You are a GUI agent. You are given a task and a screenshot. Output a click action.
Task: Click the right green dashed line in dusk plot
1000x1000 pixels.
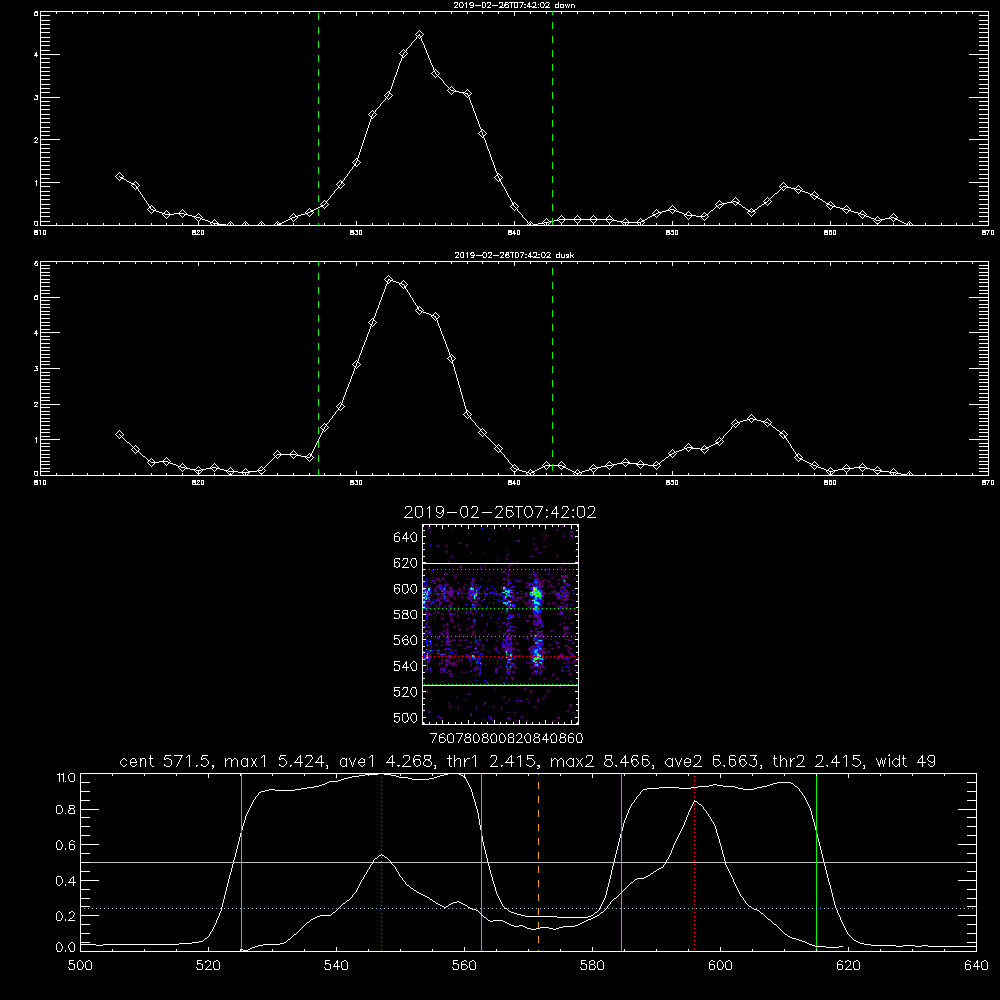coord(552,368)
